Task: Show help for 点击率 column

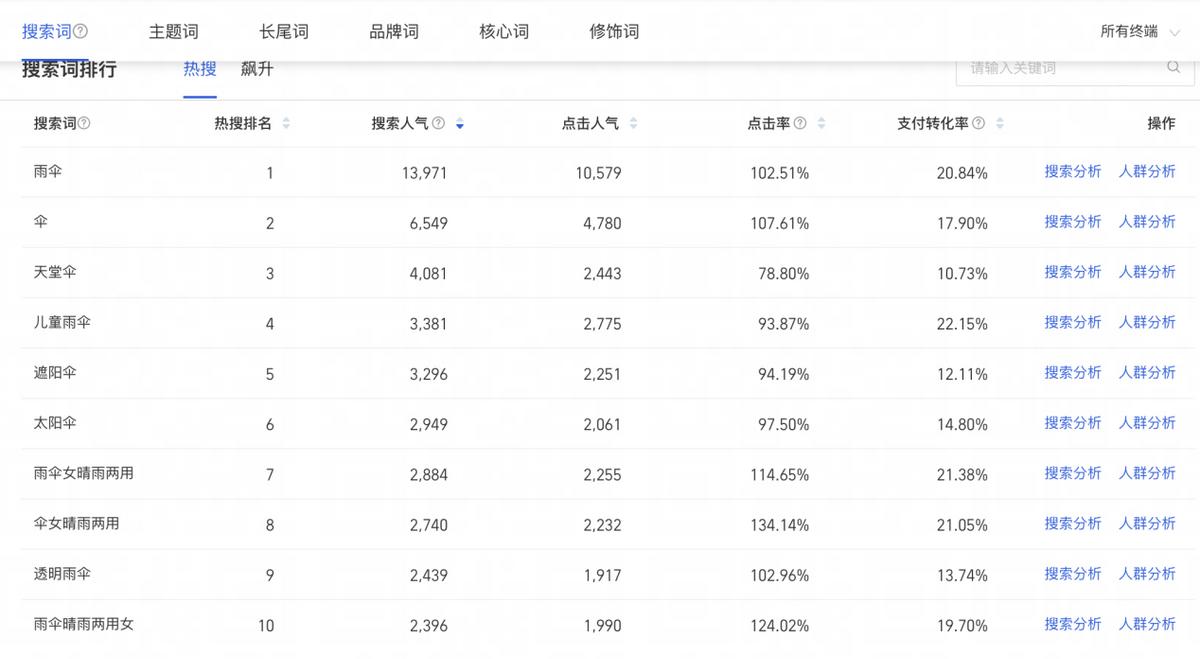Action: [800, 123]
